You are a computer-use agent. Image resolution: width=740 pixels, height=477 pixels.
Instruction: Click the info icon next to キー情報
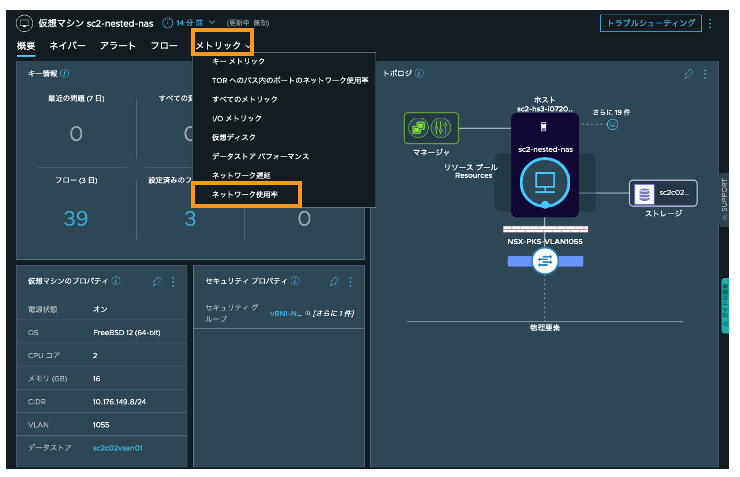coord(65,74)
